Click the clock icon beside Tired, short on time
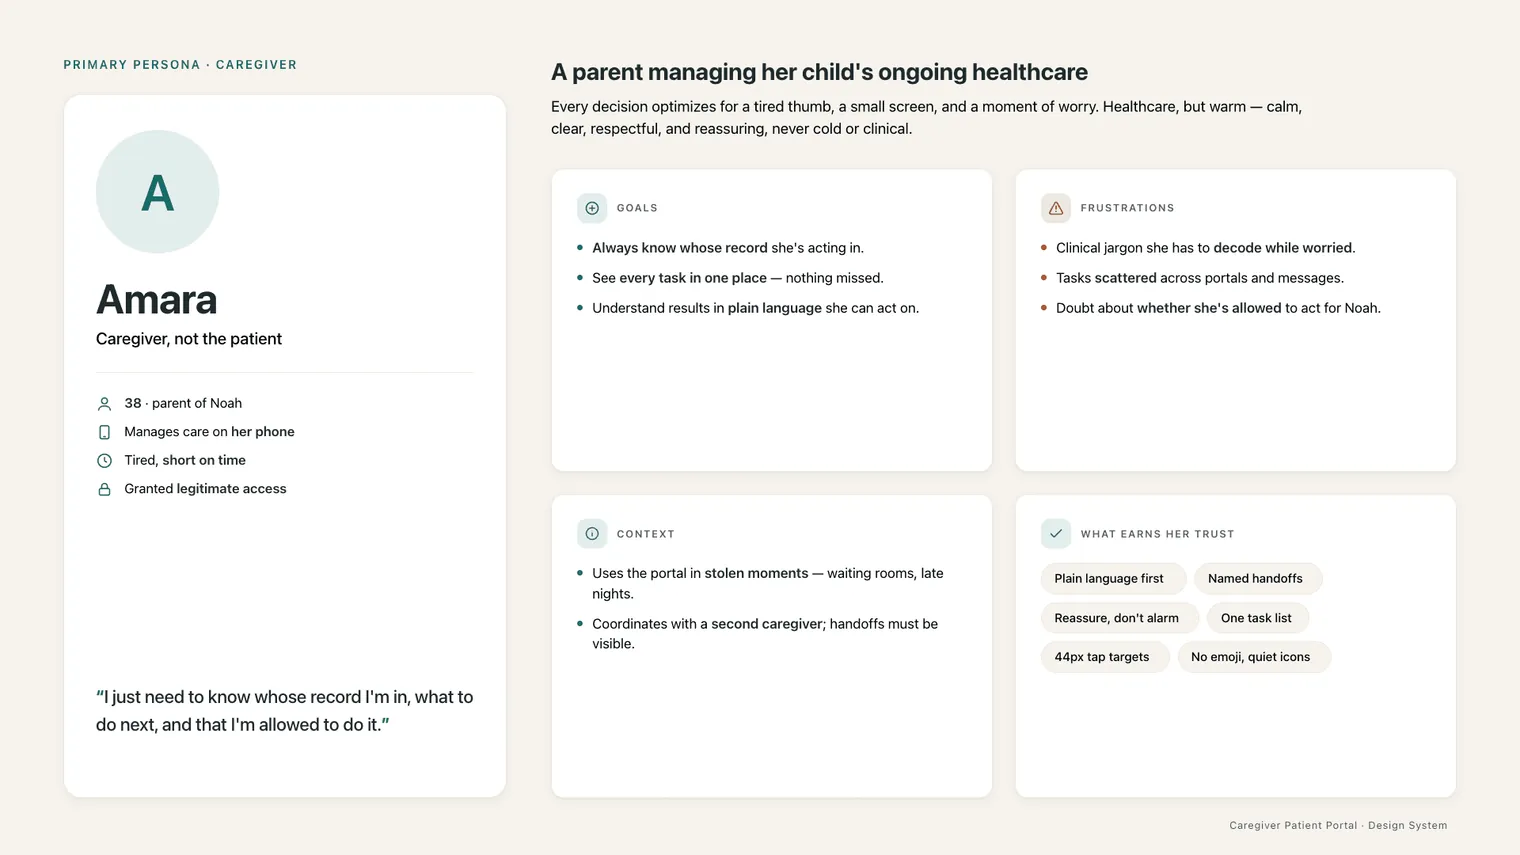1520x855 pixels. tap(104, 461)
